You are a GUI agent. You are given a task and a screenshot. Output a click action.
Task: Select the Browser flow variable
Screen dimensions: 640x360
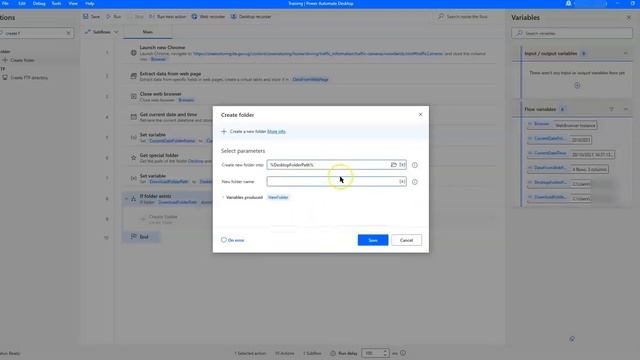point(562,124)
